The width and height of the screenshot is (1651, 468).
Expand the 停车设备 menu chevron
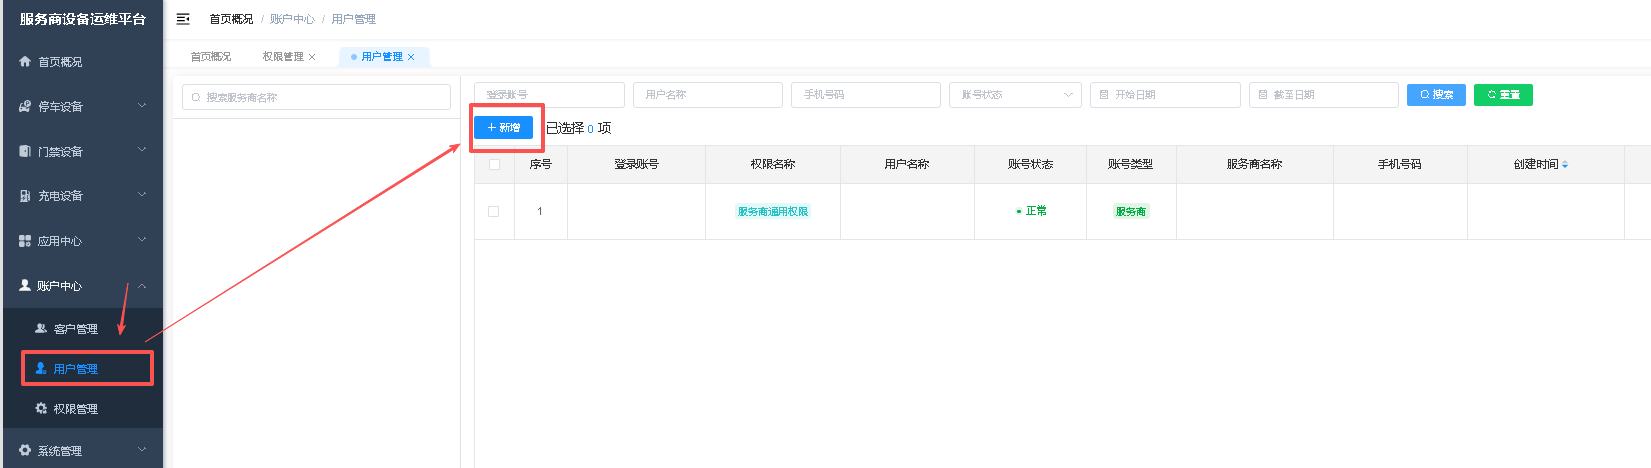tap(142, 105)
